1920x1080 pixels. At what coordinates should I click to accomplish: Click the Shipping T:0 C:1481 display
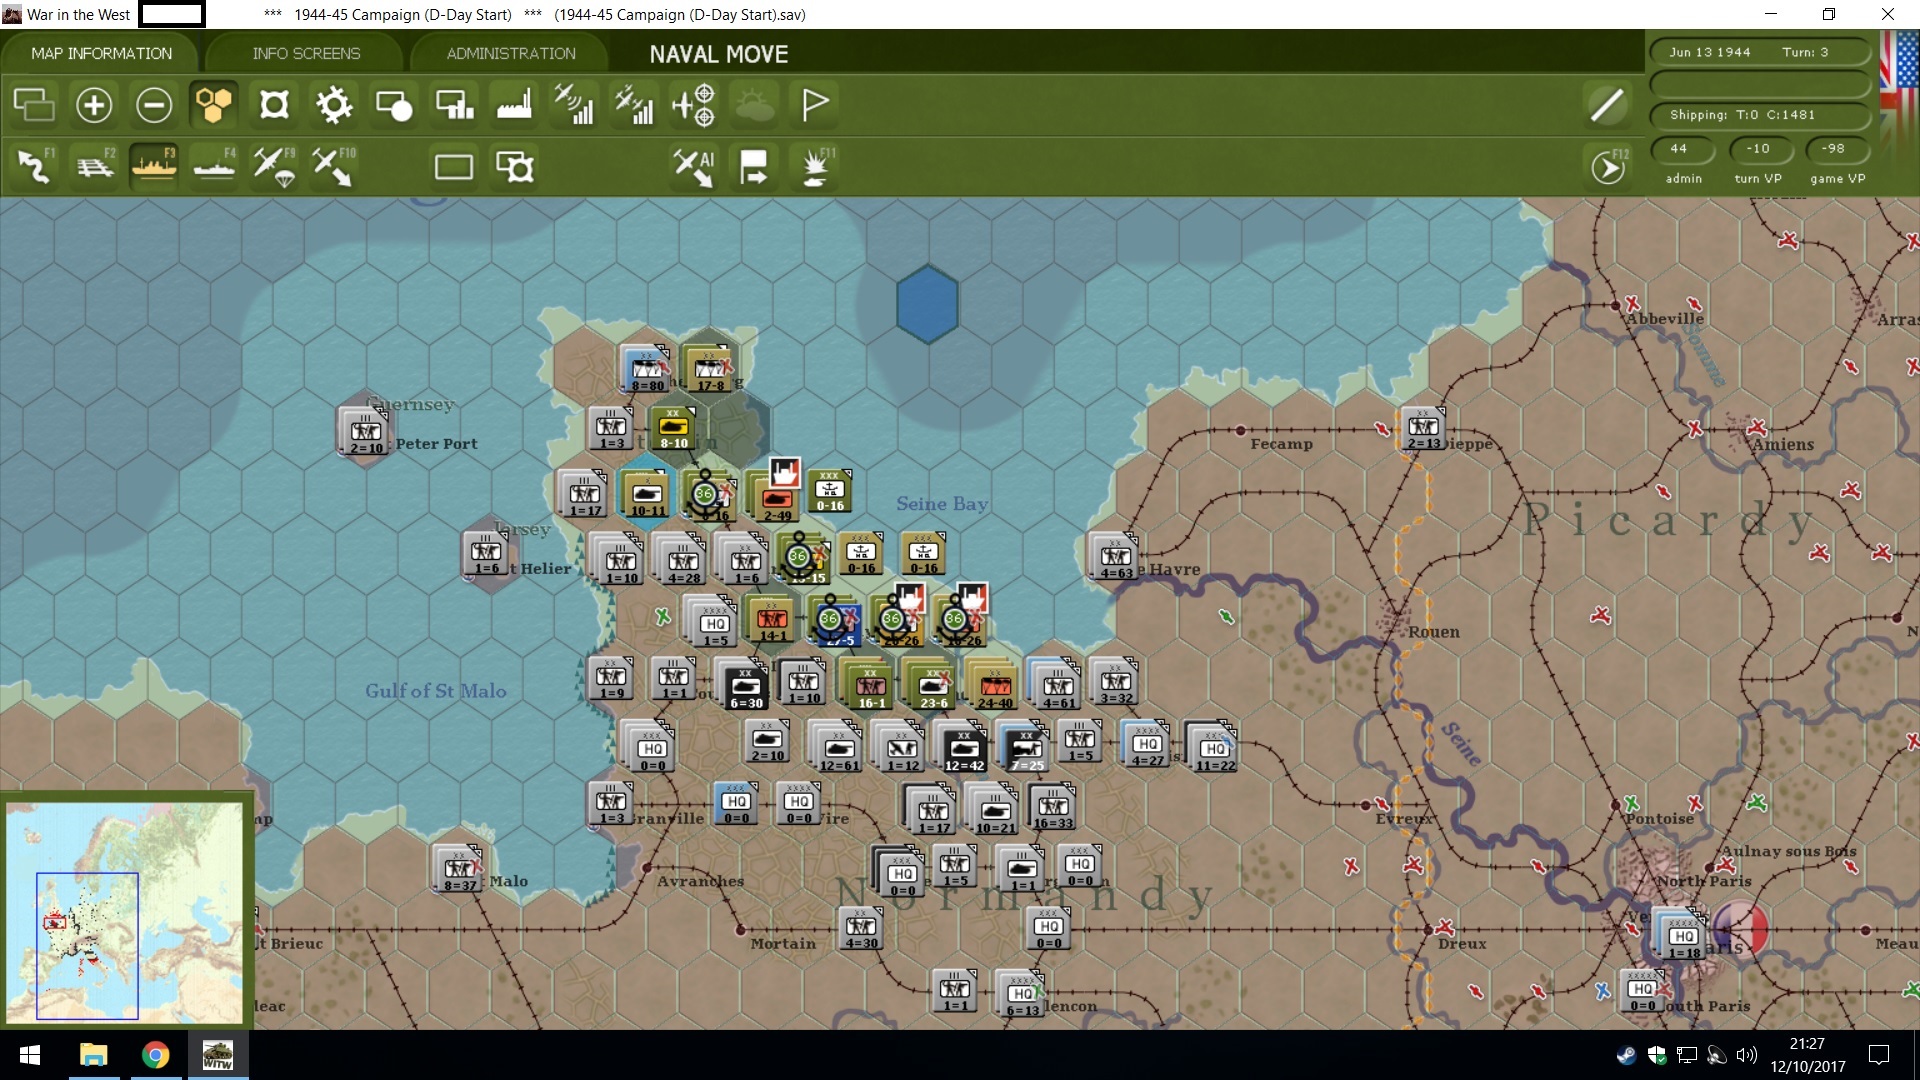[1759, 114]
